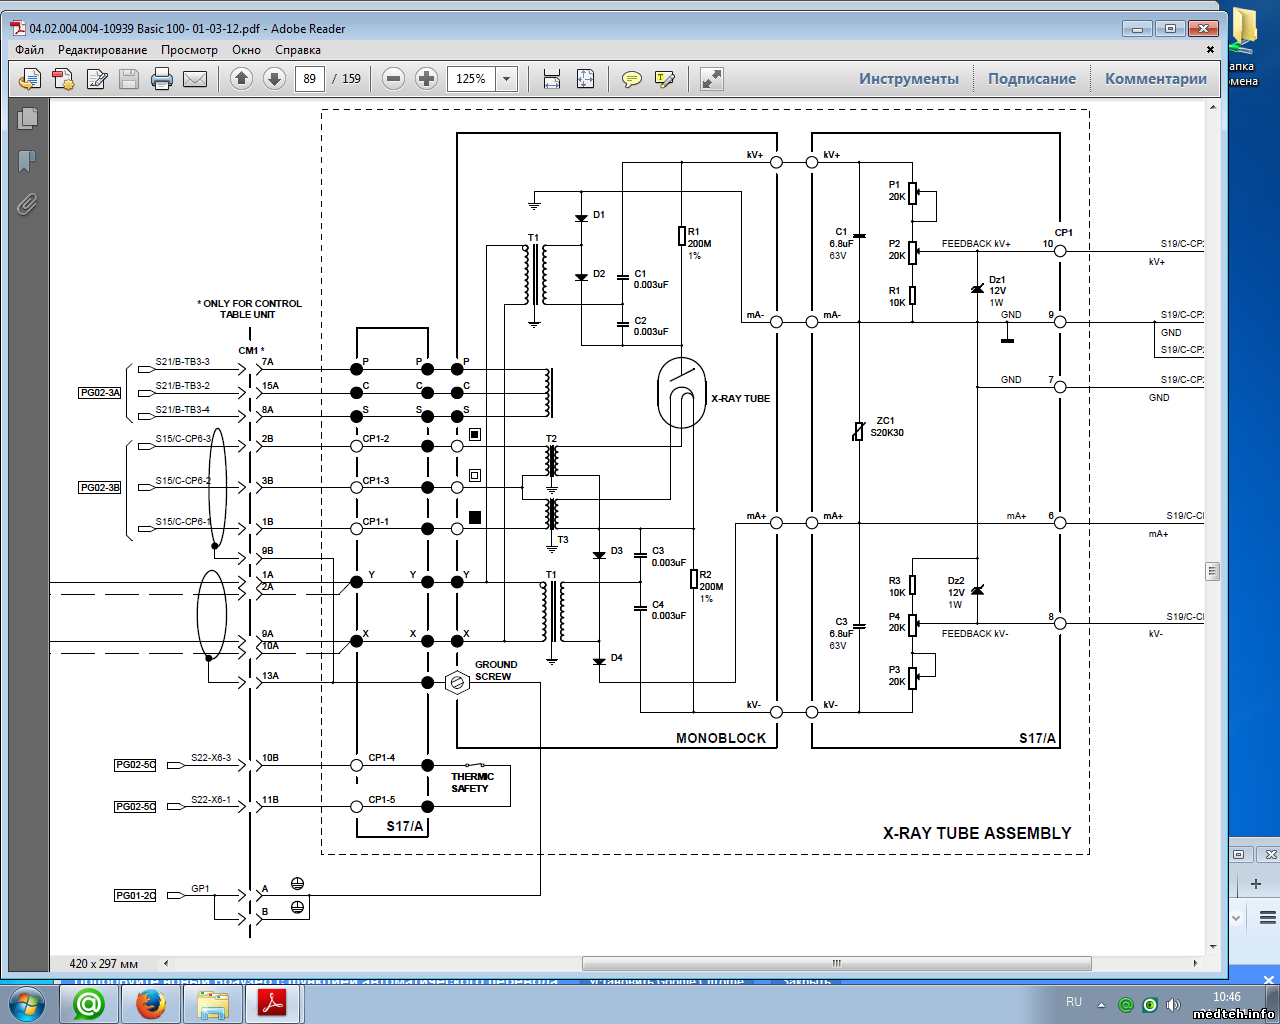The height and width of the screenshot is (1024, 1280).
Task: Send the PDF via the email envelope icon
Action: coord(195,79)
